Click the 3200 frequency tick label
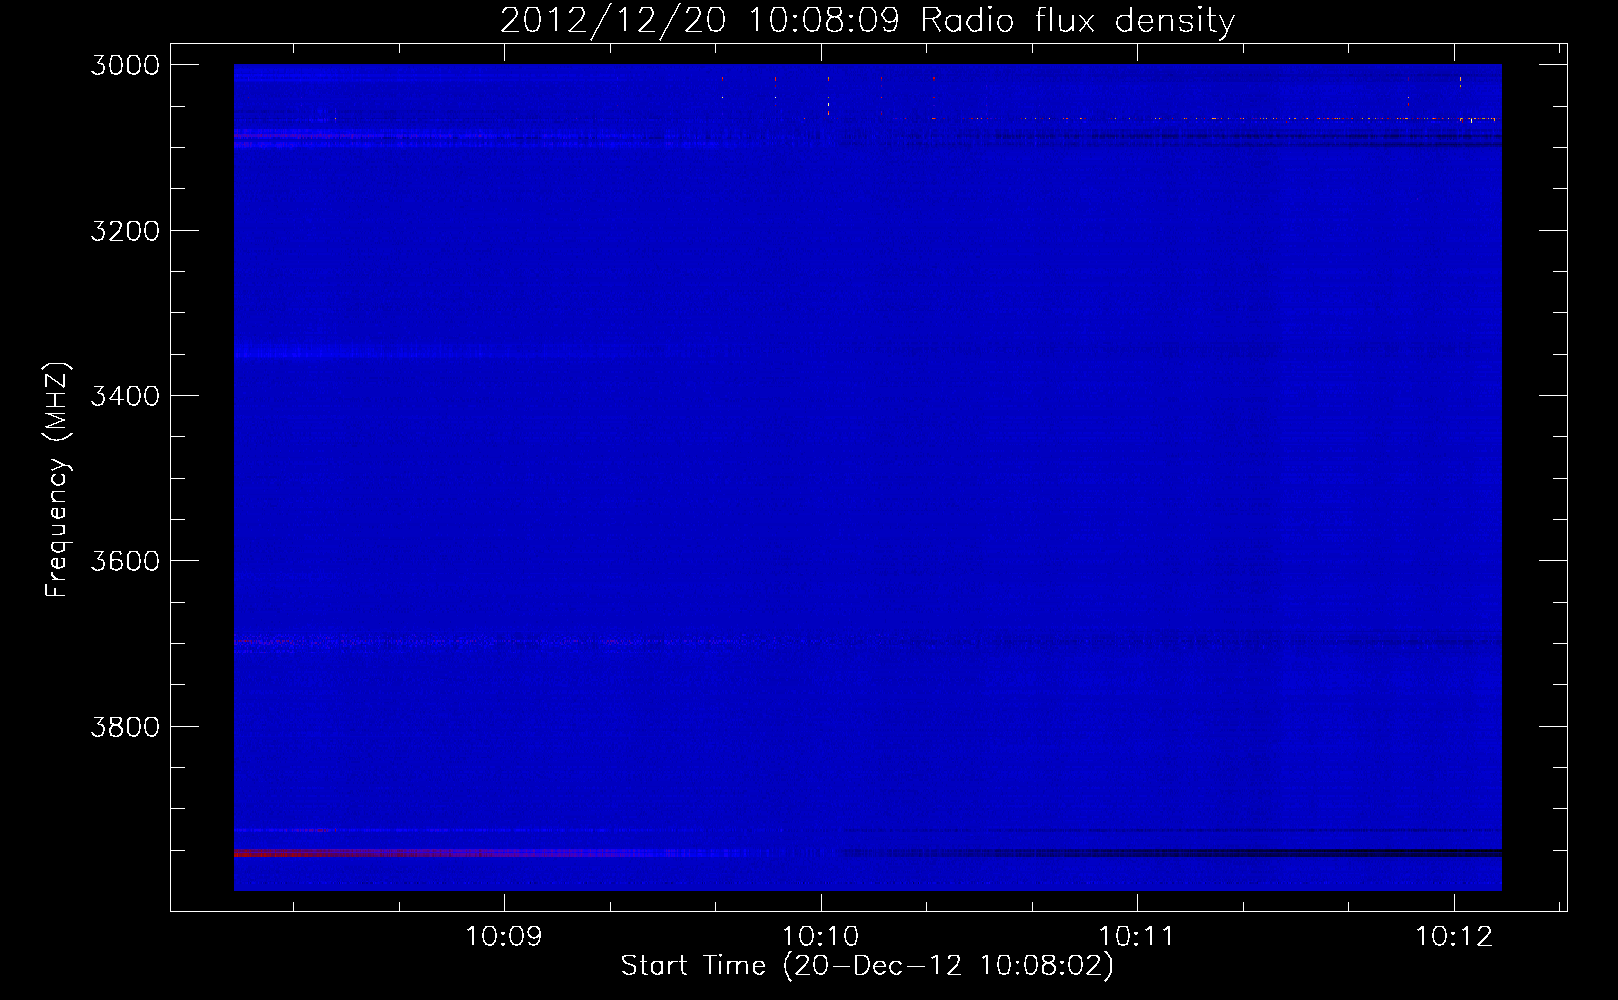 pyautogui.click(x=125, y=231)
